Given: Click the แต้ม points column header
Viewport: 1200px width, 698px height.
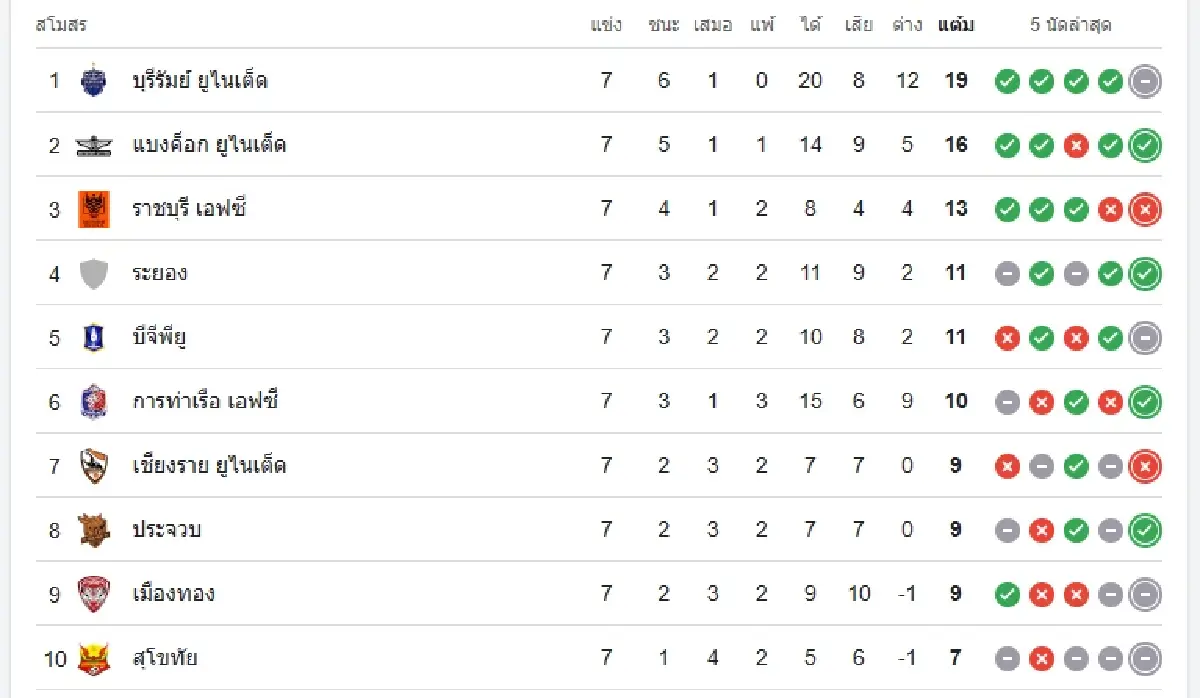Looking at the screenshot, I should tap(956, 25).
